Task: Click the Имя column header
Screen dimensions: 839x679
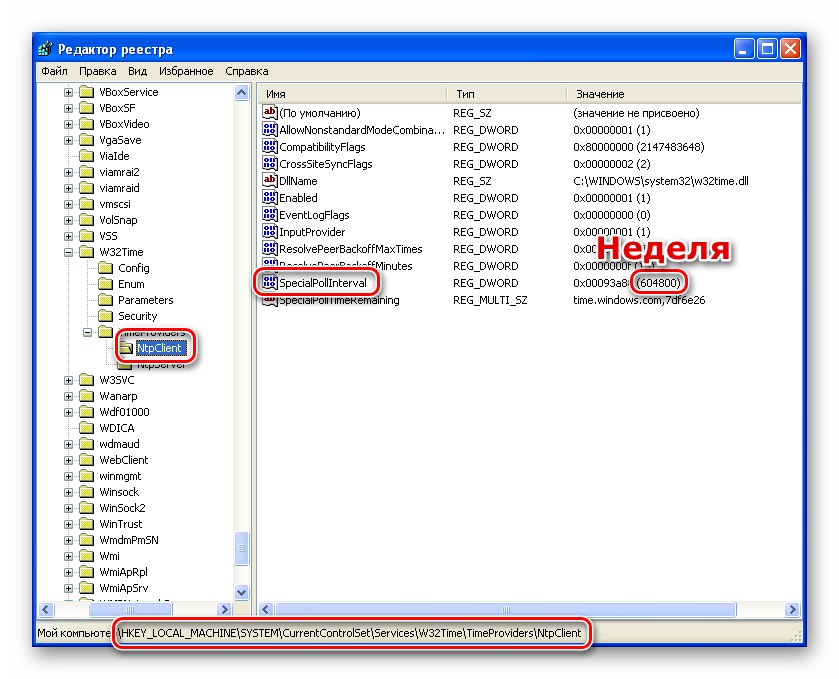Action: [x=353, y=94]
